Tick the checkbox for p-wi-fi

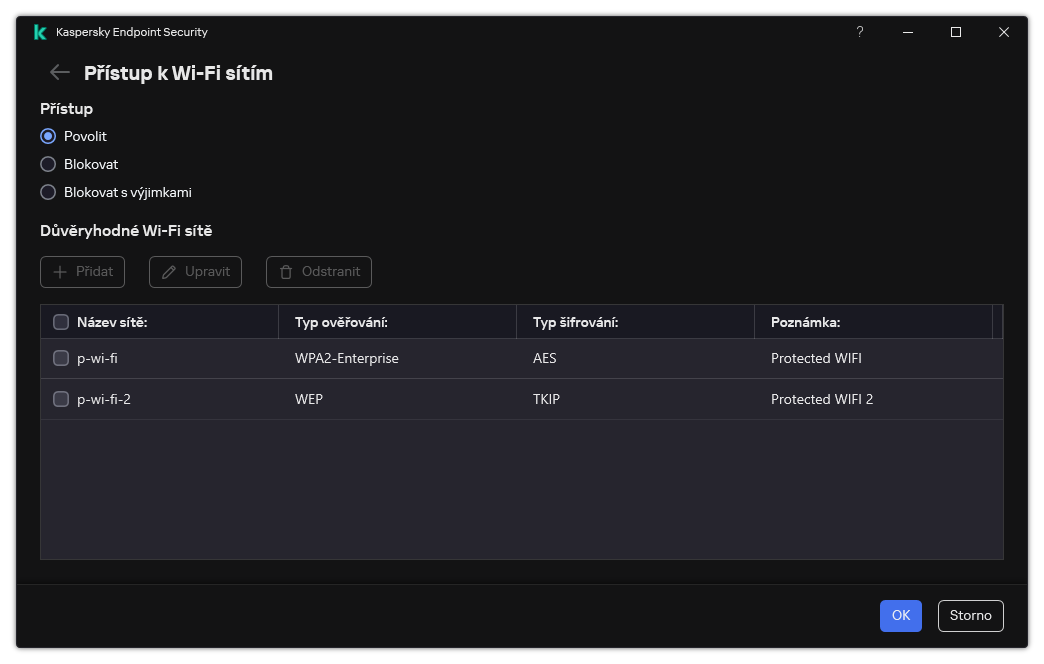point(61,358)
